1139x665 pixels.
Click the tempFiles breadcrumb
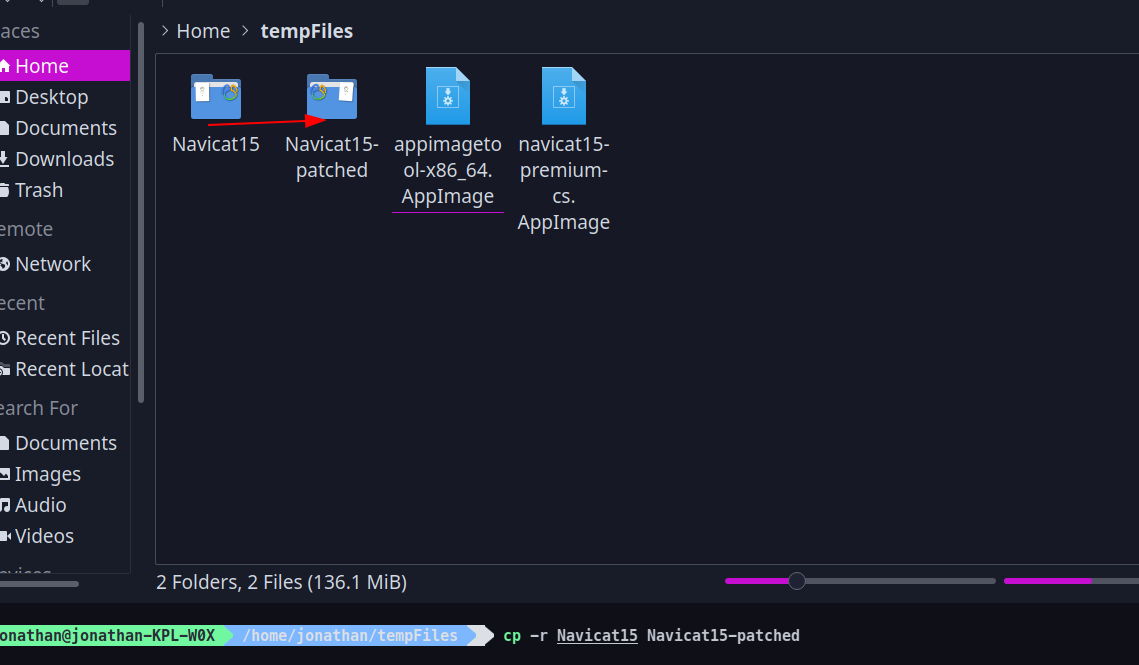click(306, 31)
